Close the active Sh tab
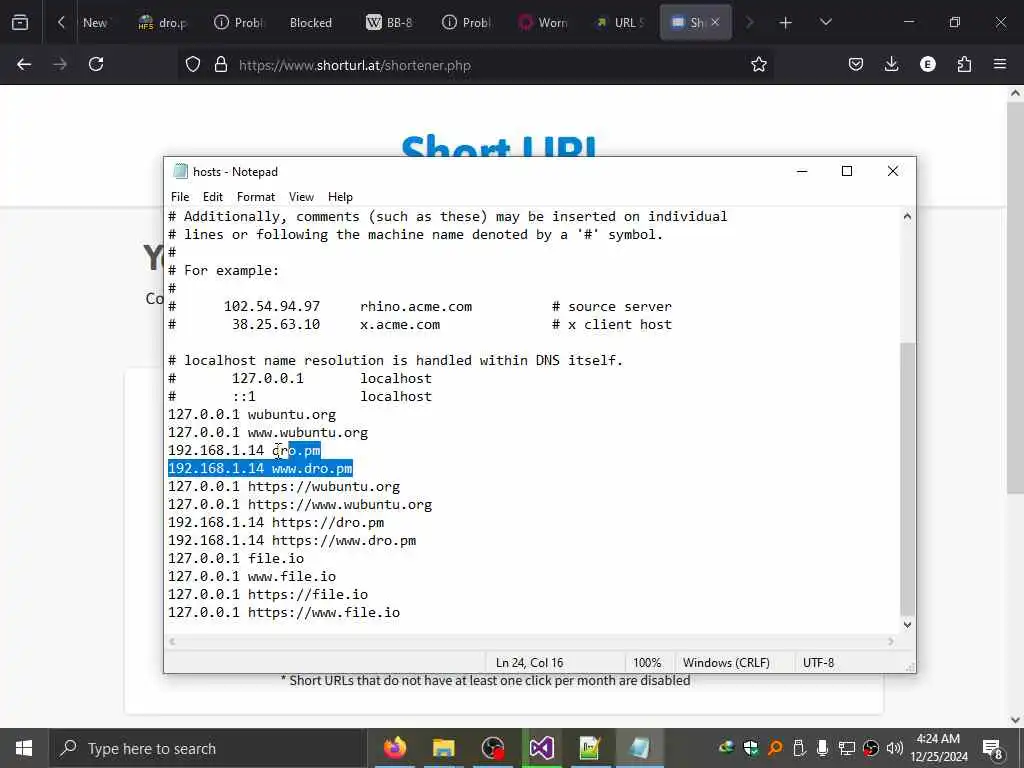The width and height of the screenshot is (1024, 768). click(715, 22)
